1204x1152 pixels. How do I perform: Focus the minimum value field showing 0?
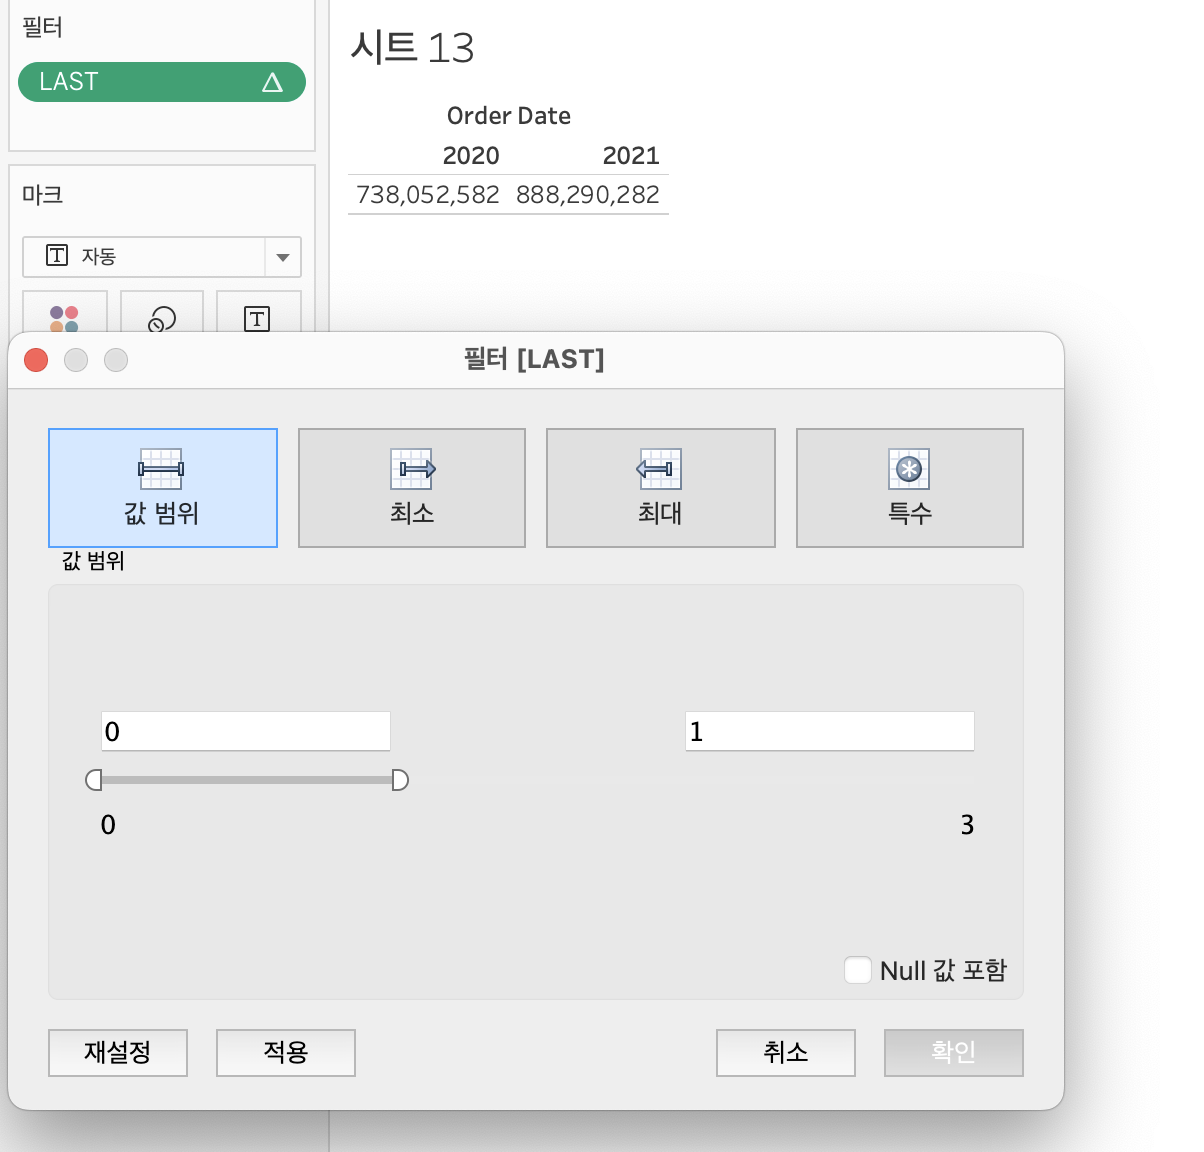pyautogui.click(x=246, y=731)
